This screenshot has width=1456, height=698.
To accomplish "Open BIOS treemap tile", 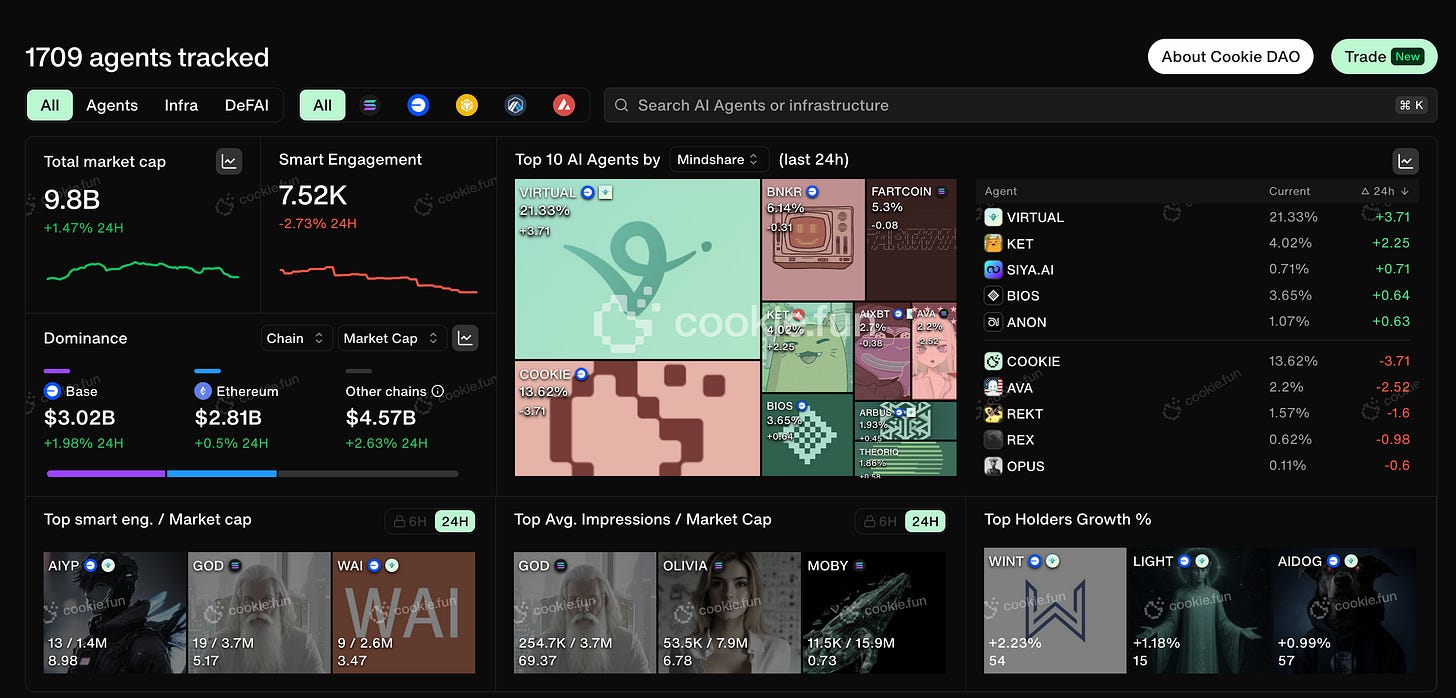I will coord(807,435).
